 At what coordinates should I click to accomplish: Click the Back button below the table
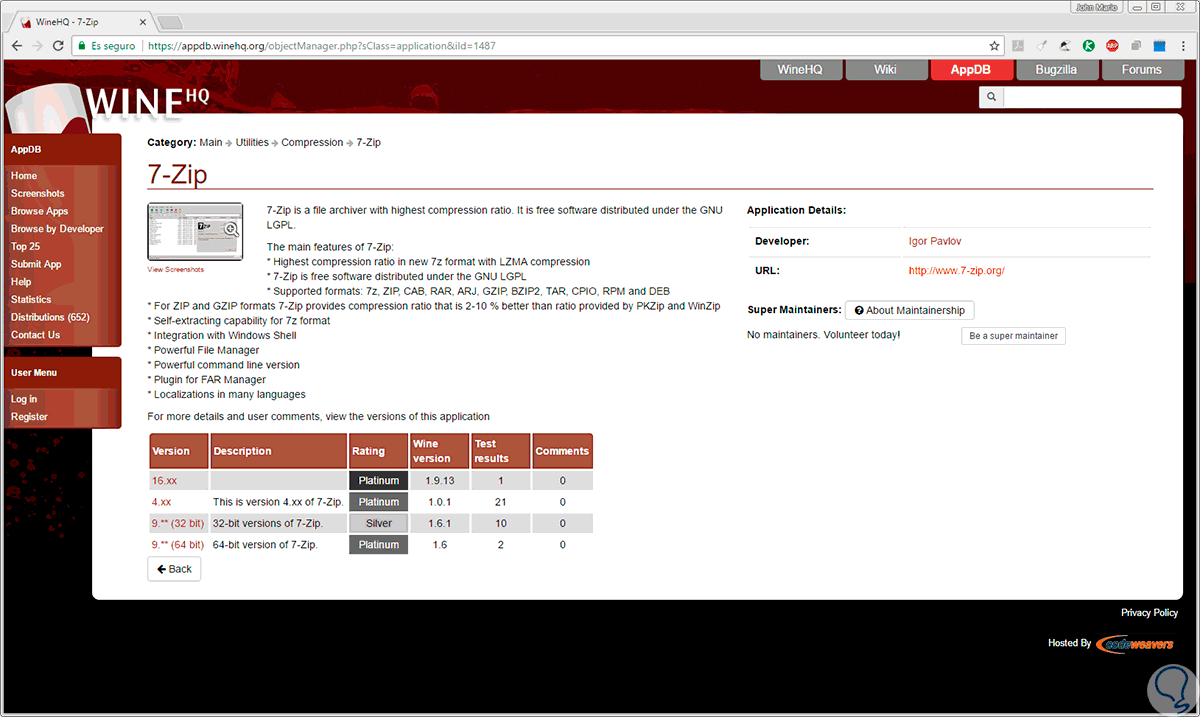pyautogui.click(x=174, y=569)
